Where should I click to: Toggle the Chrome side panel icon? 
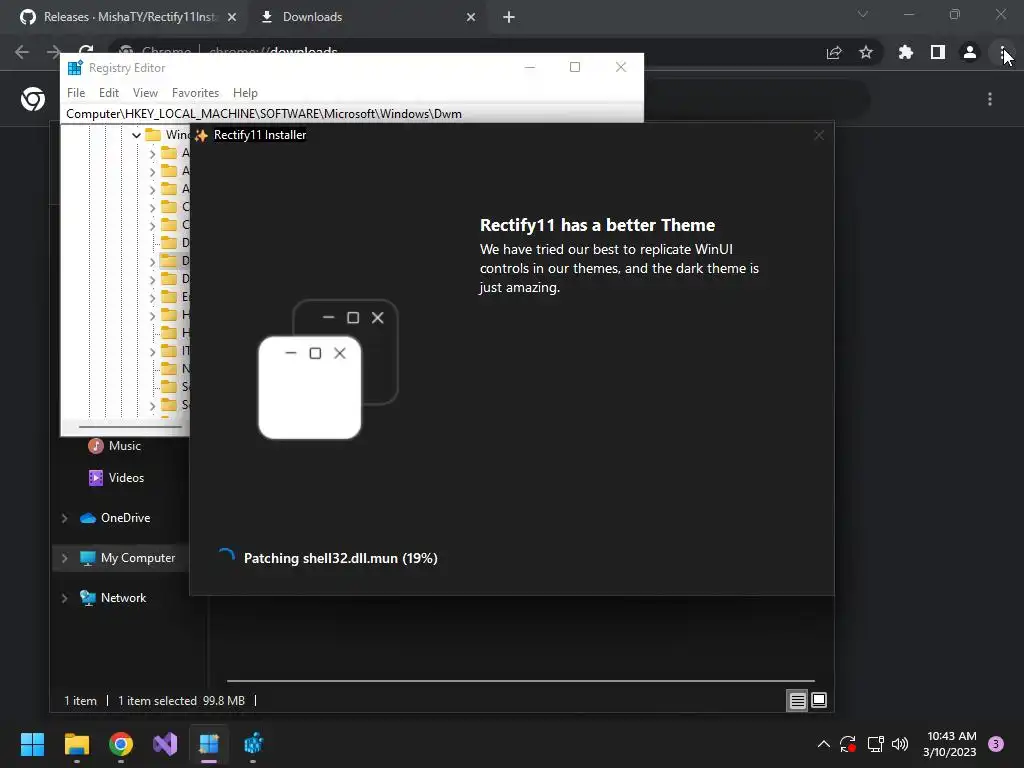[x=938, y=52]
